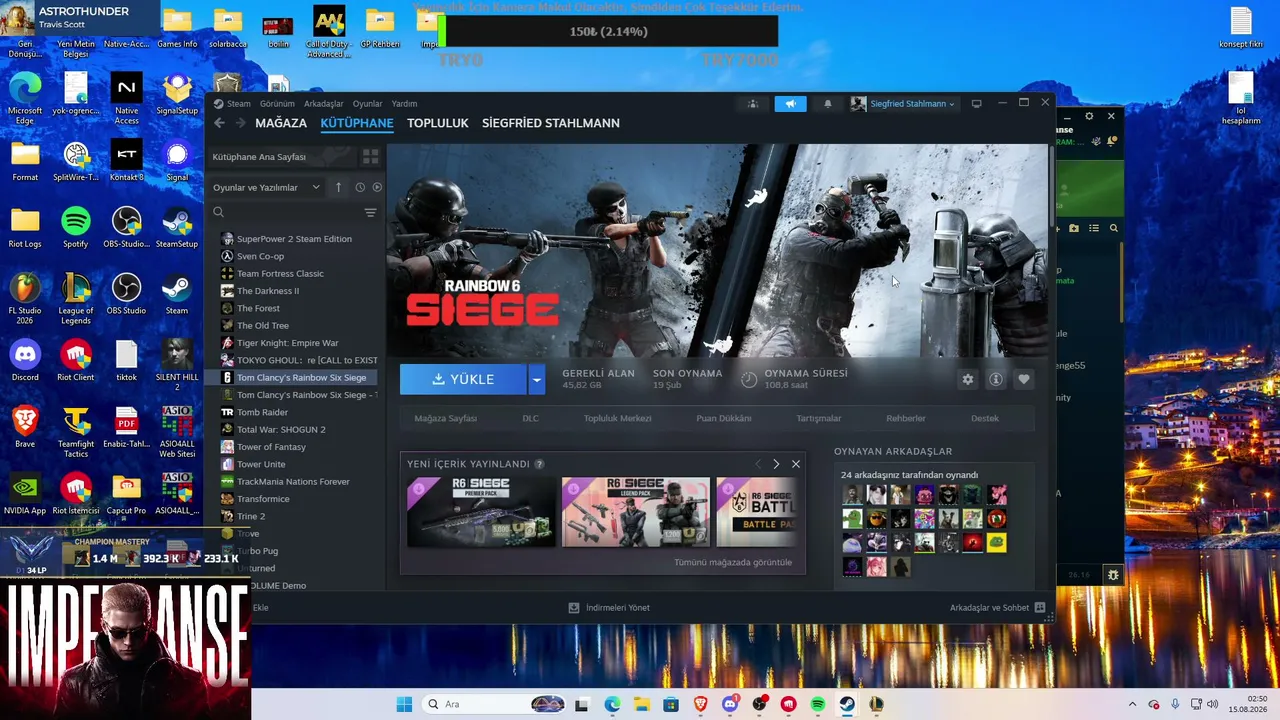Reverse library sort order arrow
Viewport: 1280px width, 720px height.
tap(338, 187)
